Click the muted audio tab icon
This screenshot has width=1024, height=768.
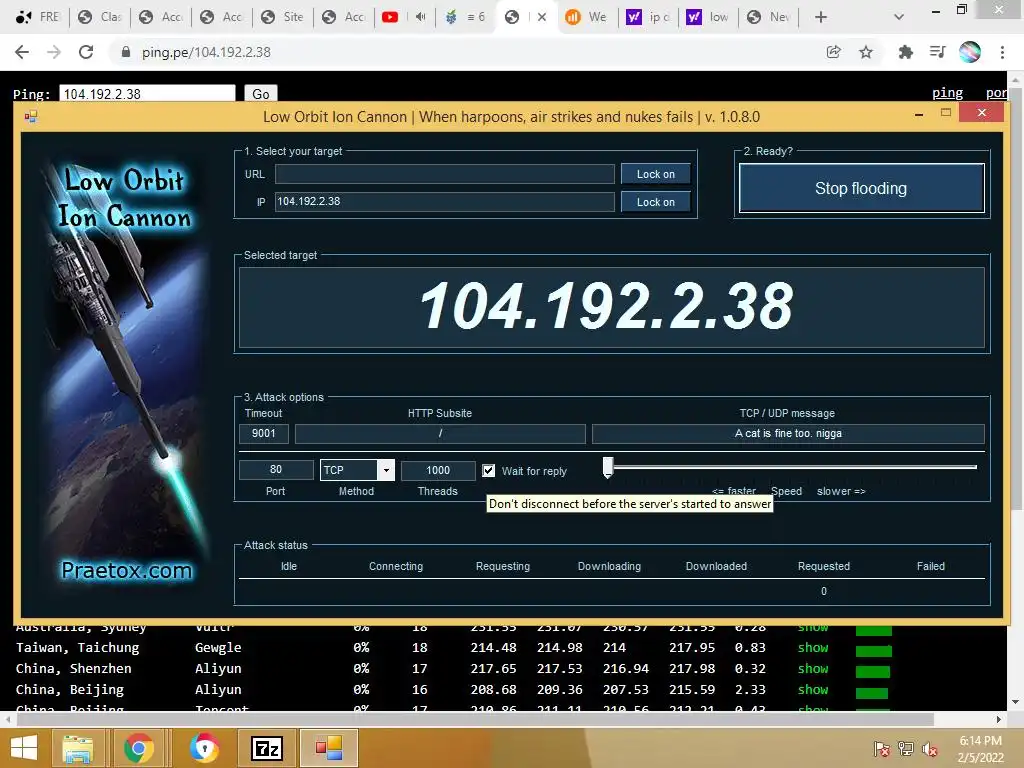(421, 17)
